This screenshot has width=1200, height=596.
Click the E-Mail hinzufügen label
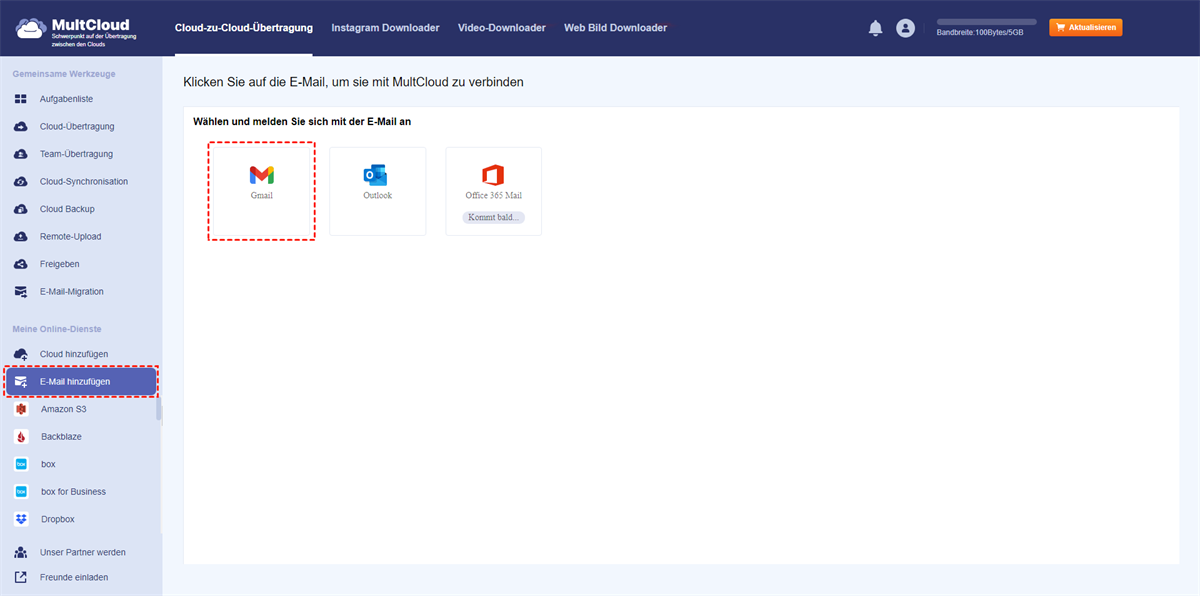point(75,382)
